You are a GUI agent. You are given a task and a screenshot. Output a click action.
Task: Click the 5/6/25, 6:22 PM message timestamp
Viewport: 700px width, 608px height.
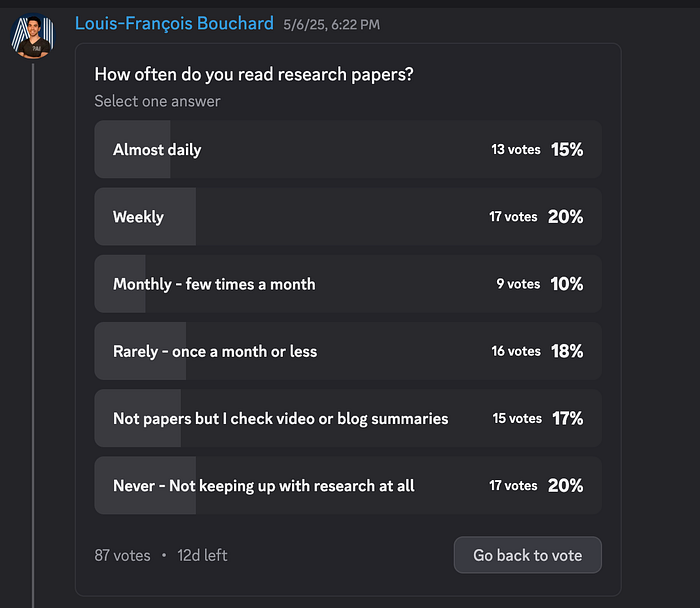click(x=331, y=24)
